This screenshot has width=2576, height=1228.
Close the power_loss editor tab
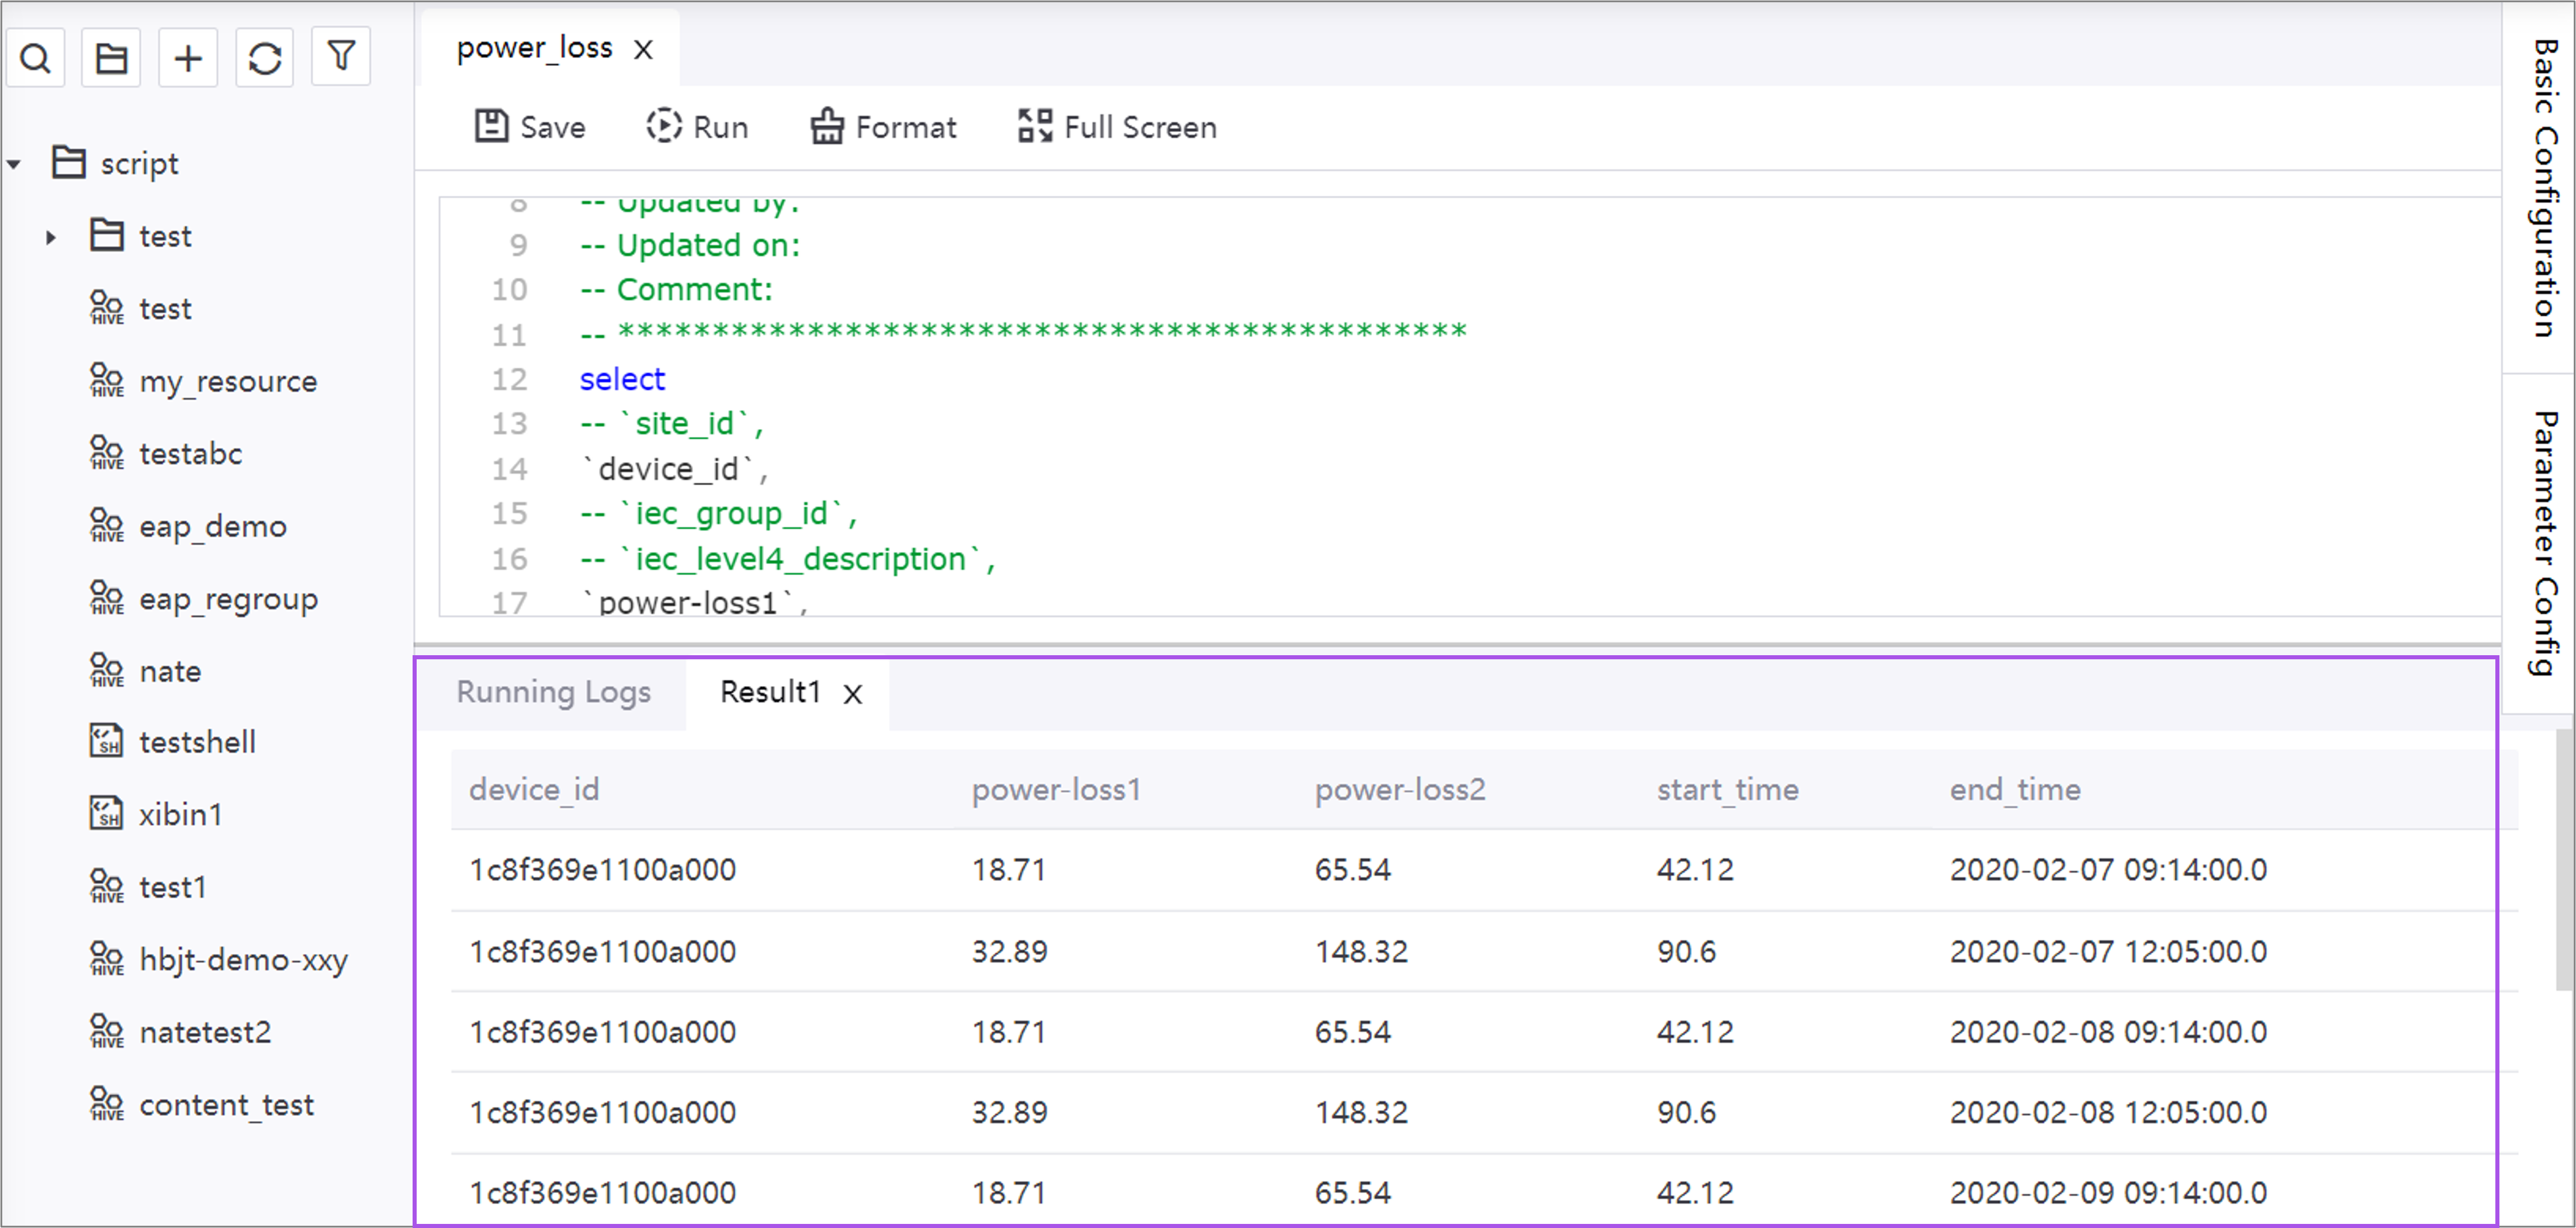(643, 49)
